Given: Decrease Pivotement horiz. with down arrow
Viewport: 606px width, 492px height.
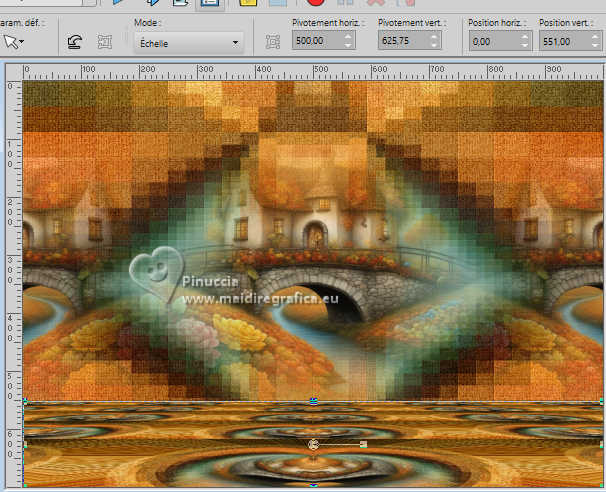Looking at the screenshot, I should [x=348, y=45].
